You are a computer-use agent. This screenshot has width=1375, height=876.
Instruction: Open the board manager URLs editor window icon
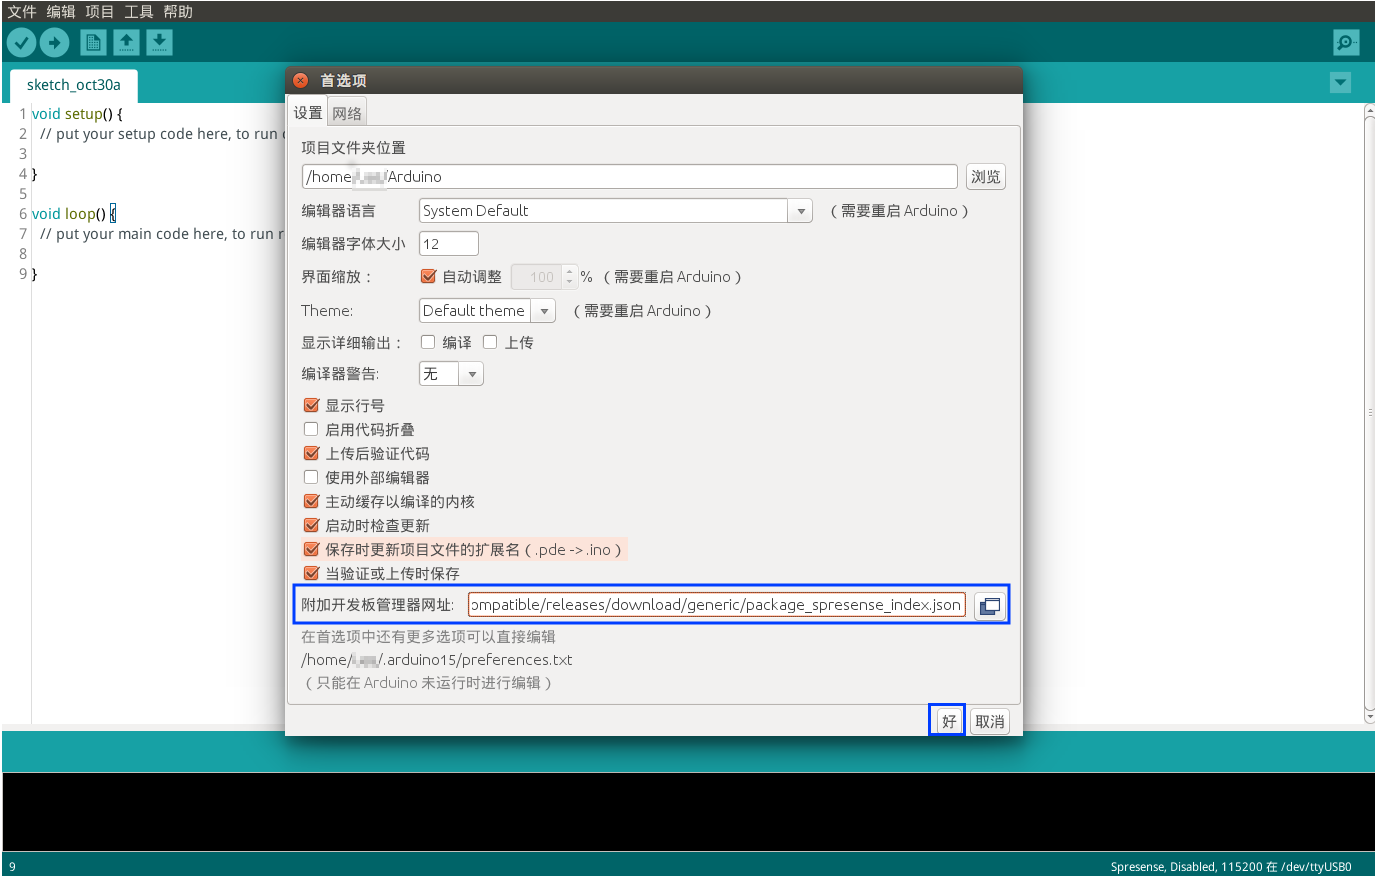pos(989,606)
